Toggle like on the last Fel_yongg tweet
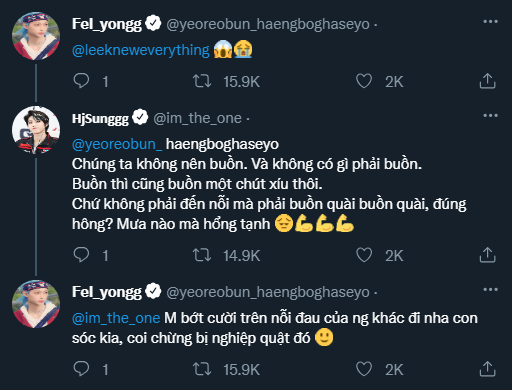The height and width of the screenshot is (390, 512). coord(364,369)
